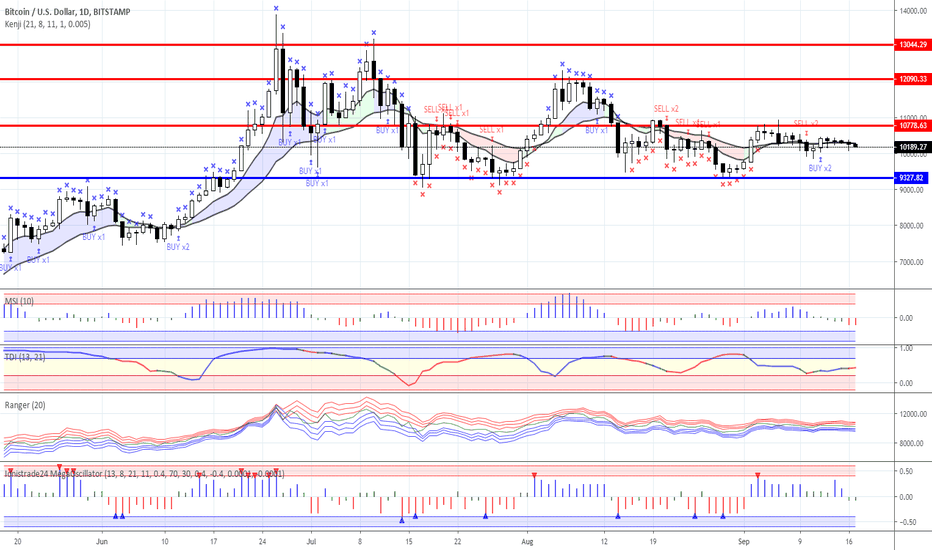The width and height of the screenshot is (932, 550).
Task: Click the 9327.82 blue price label
Action: point(912,178)
